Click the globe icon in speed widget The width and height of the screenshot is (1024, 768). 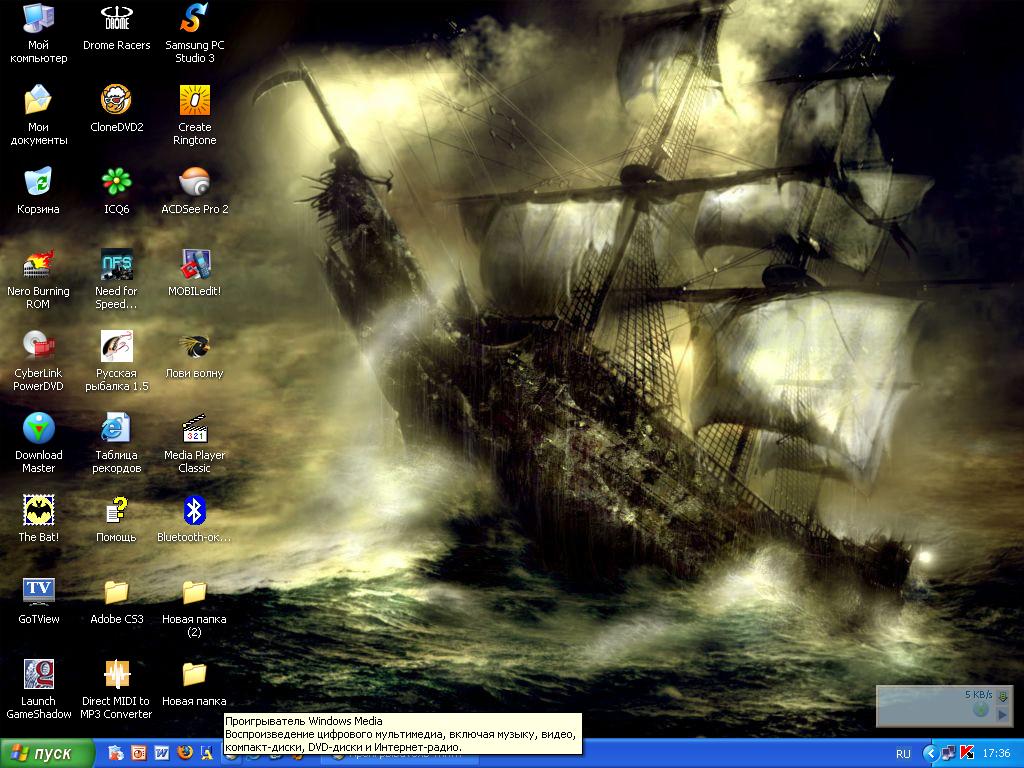(980, 709)
